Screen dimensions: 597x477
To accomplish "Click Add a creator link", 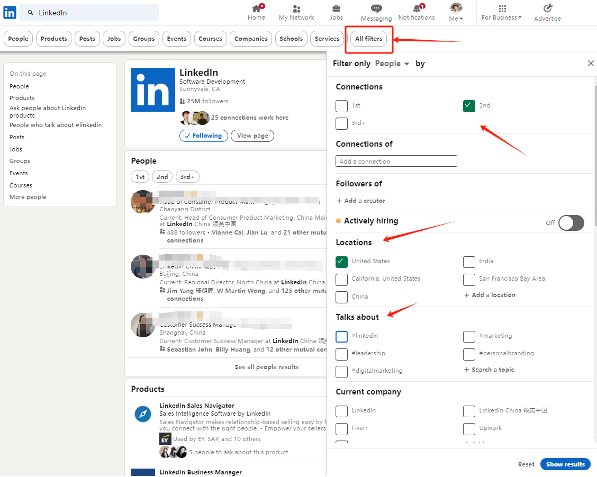I will tap(361, 201).
